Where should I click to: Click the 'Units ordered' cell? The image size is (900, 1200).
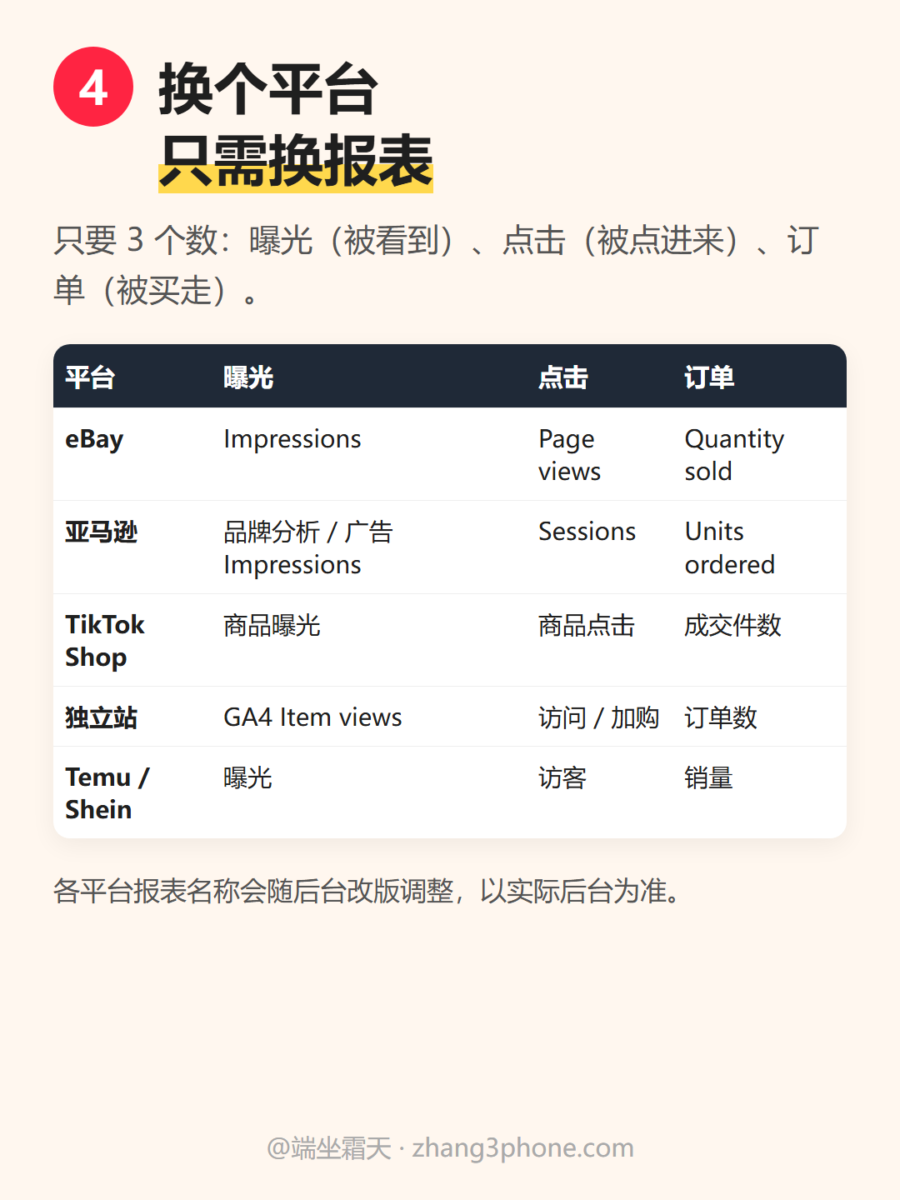730,548
